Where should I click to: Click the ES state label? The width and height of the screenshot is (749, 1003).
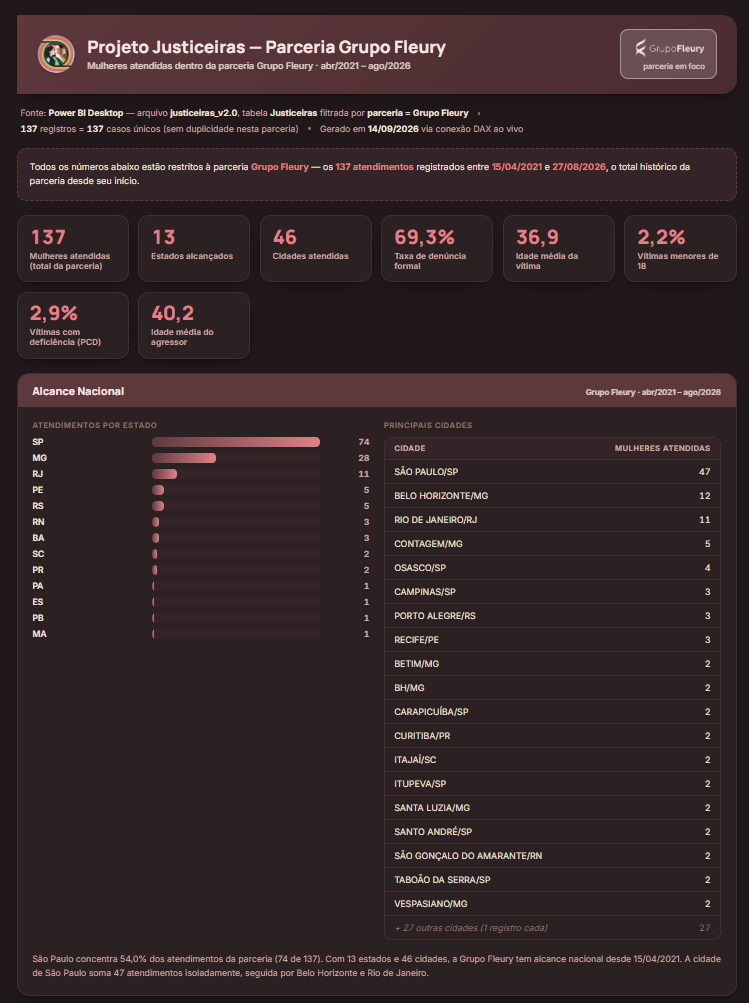pyautogui.click(x=38, y=602)
